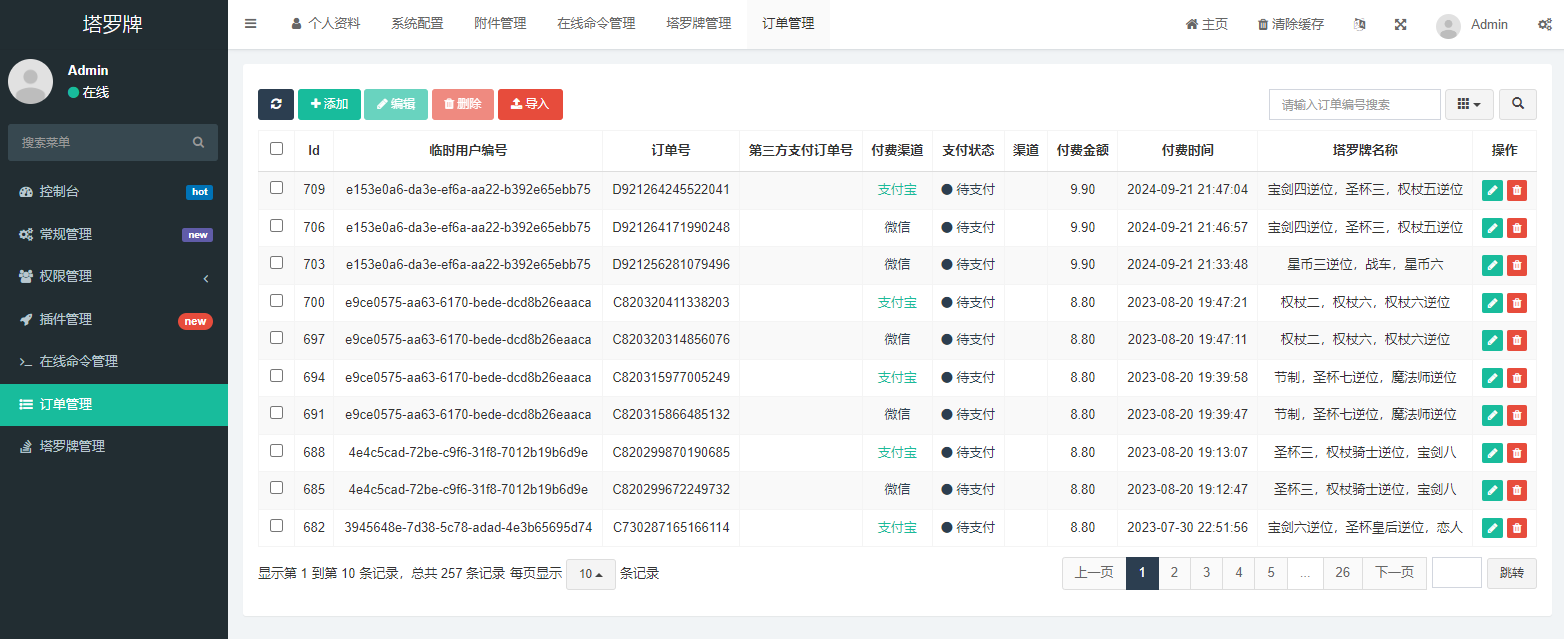Switch to 个人资料 tab
The image size is (1564, 639).
[x=326, y=24]
